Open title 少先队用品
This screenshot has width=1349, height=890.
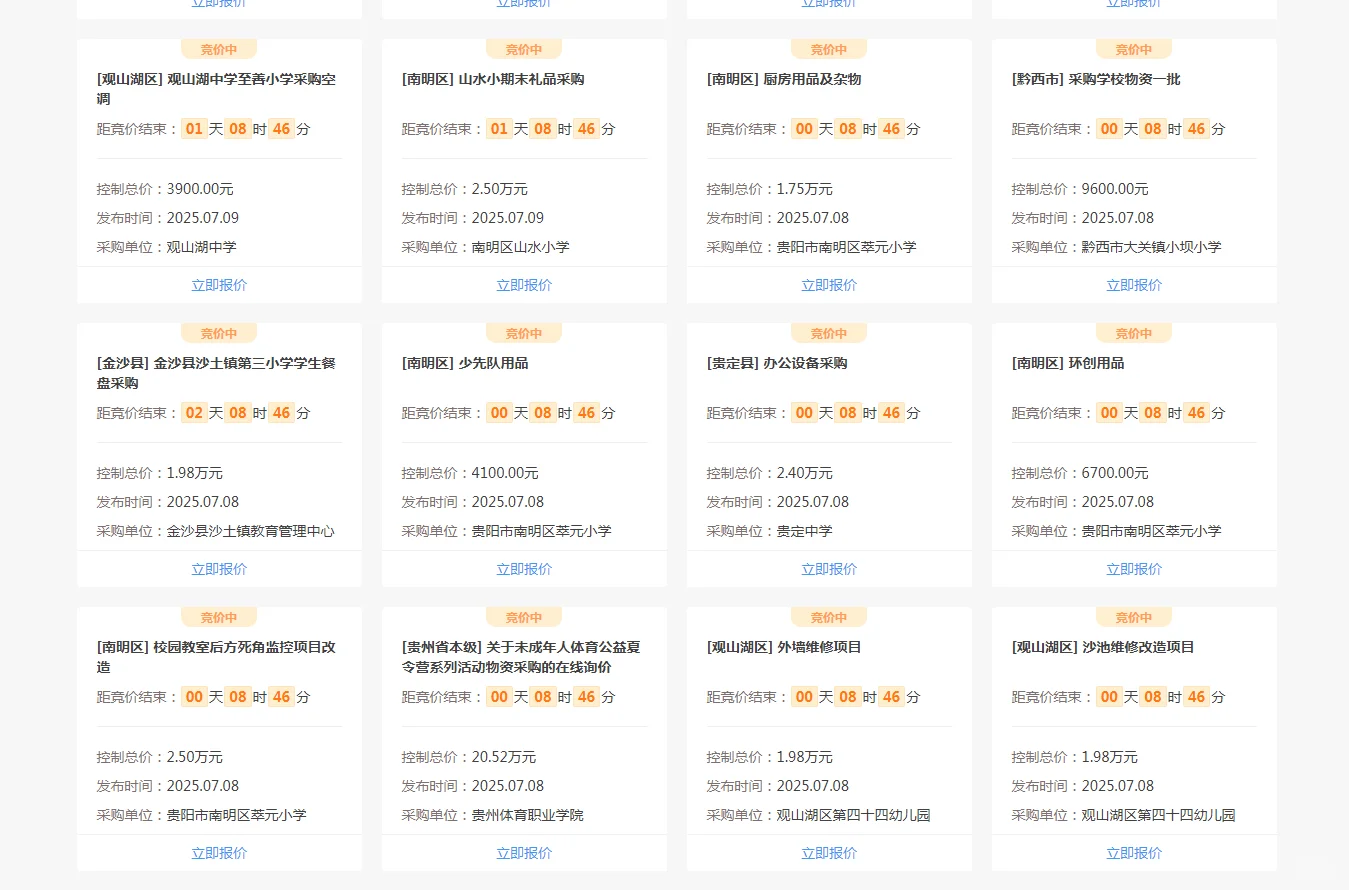(465, 363)
